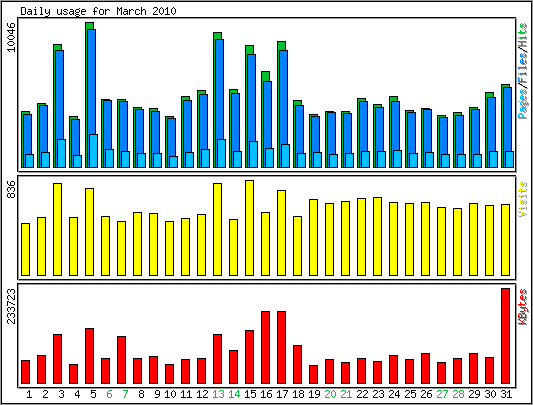This screenshot has width=533, height=405.
Task: Click the 10046 hits axis value
Action: tap(11, 37)
